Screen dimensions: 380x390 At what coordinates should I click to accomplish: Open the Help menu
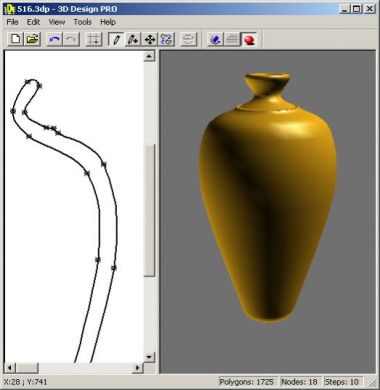point(108,22)
